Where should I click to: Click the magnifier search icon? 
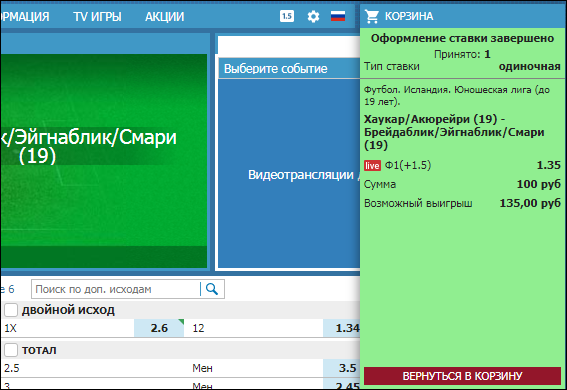tap(212, 289)
